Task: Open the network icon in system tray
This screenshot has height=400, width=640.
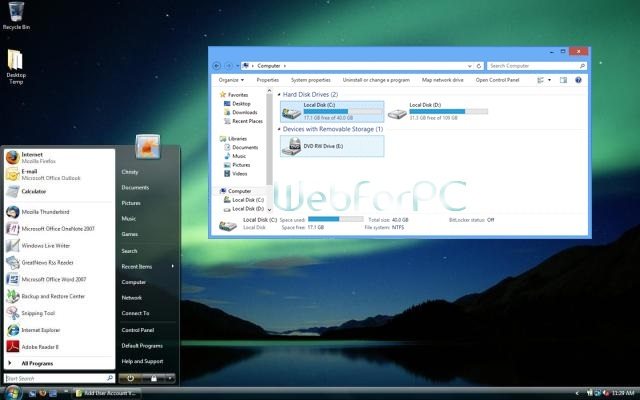Action: click(598, 393)
